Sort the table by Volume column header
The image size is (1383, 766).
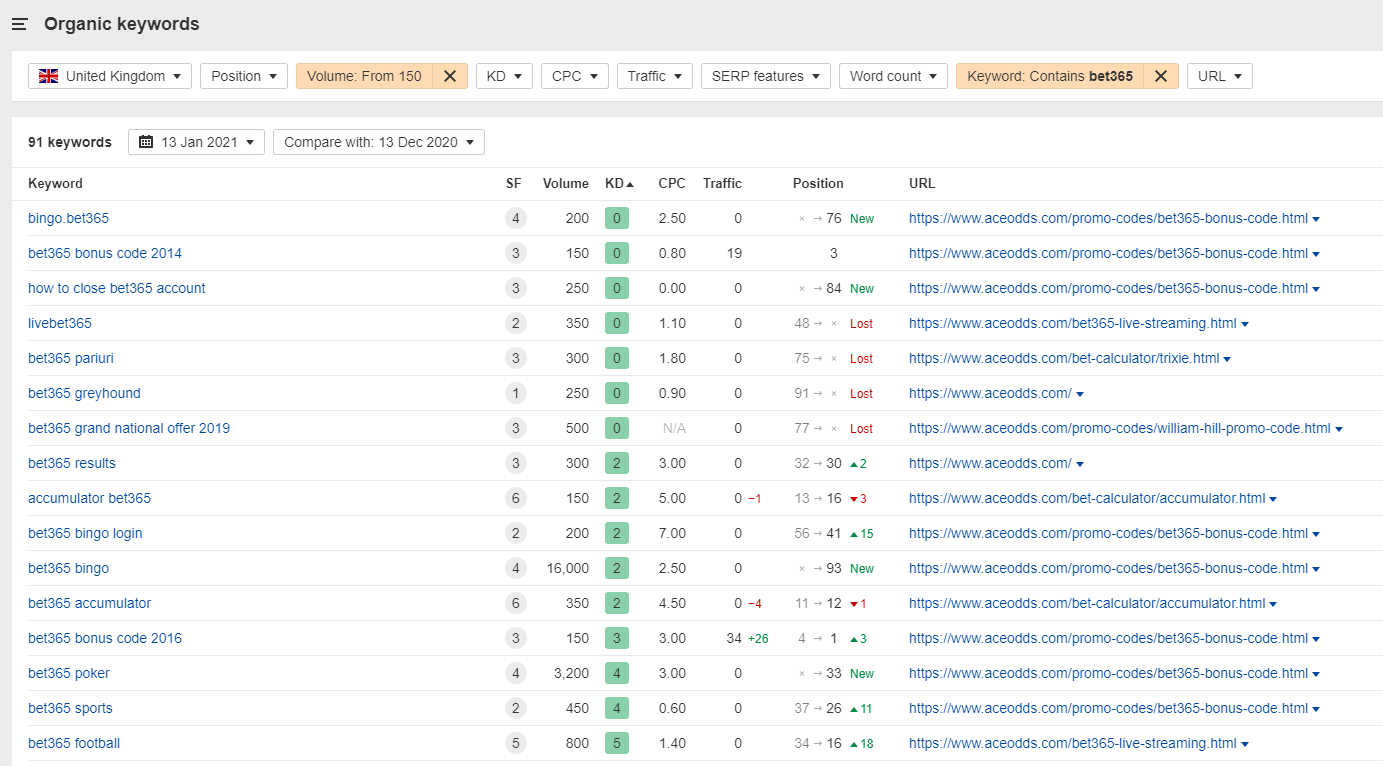point(565,183)
